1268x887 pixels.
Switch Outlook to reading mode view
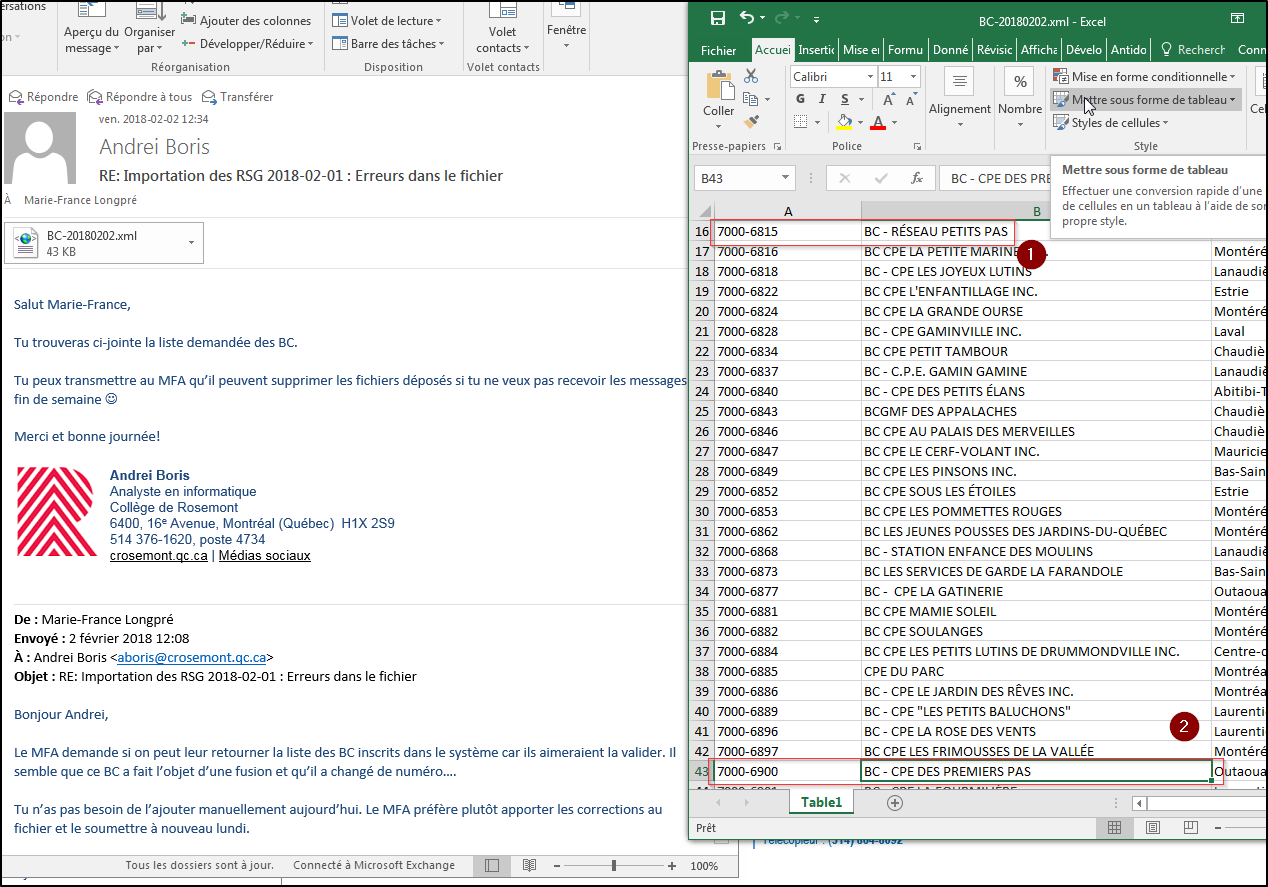tap(529, 865)
